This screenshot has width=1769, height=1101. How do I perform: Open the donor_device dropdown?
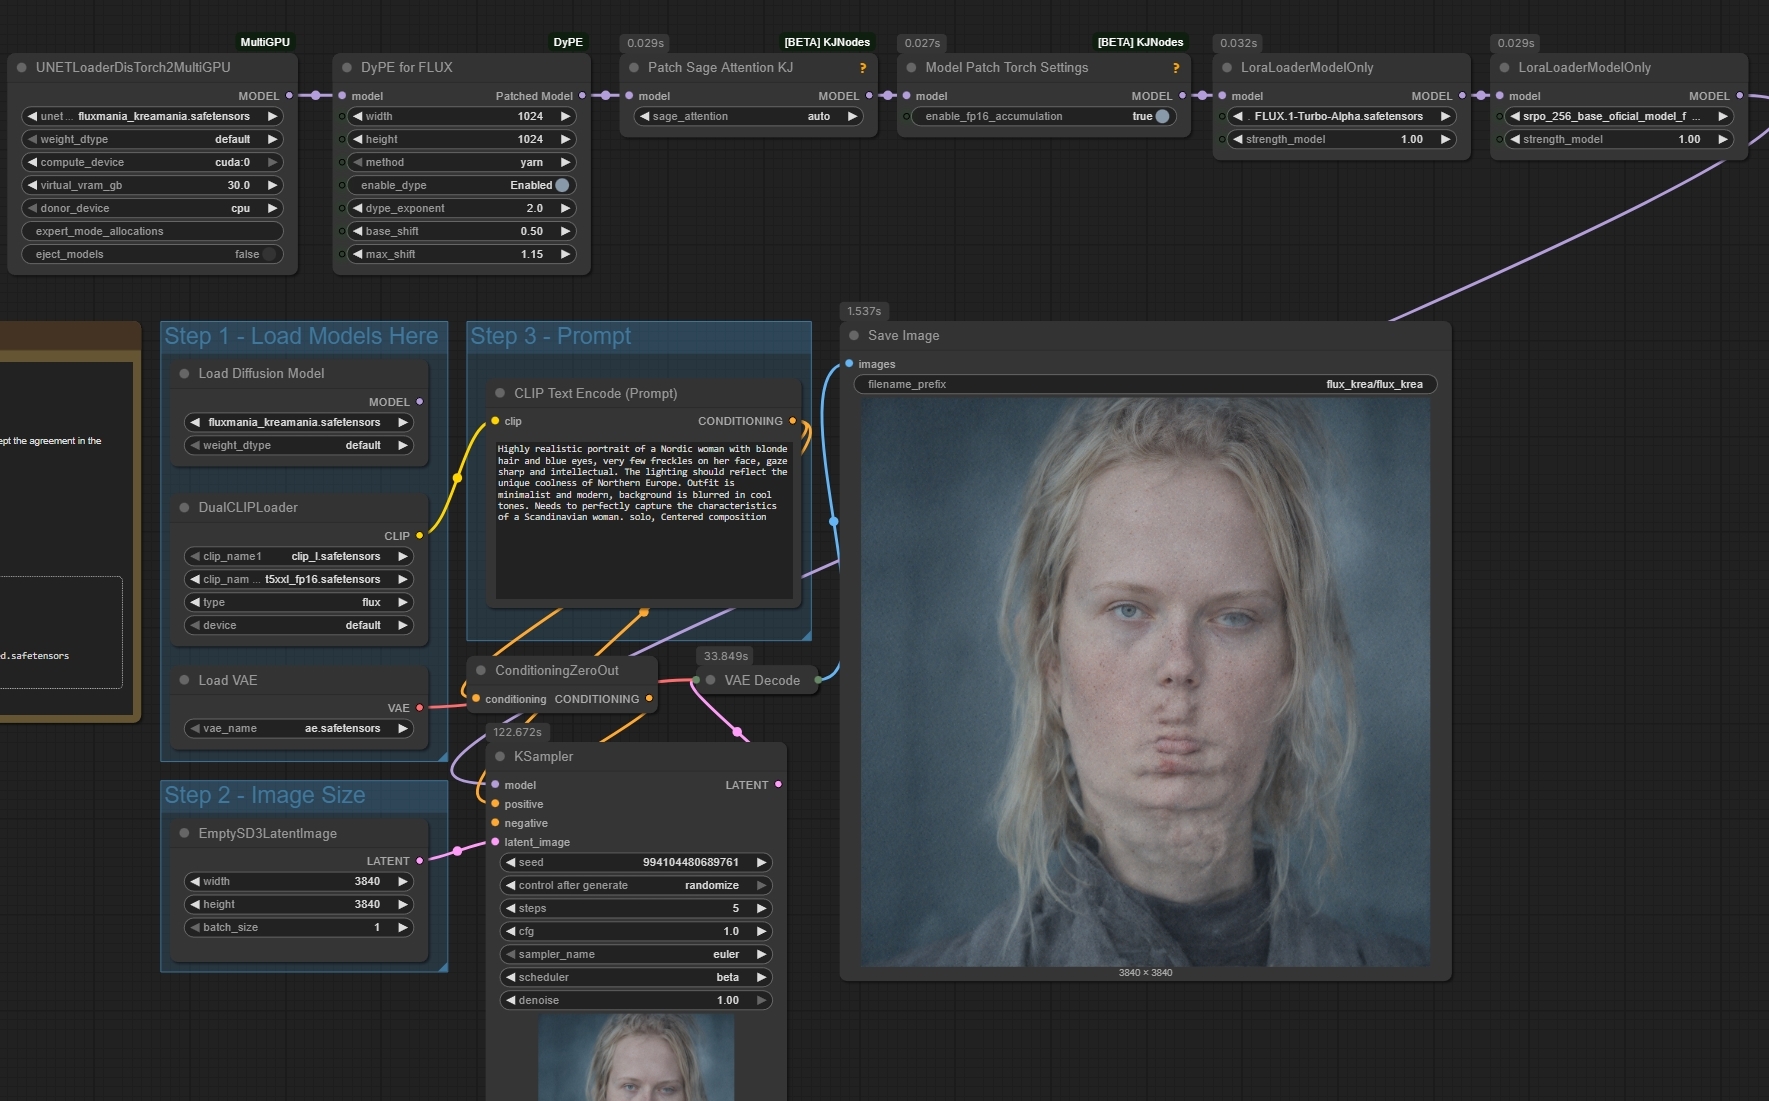point(152,209)
